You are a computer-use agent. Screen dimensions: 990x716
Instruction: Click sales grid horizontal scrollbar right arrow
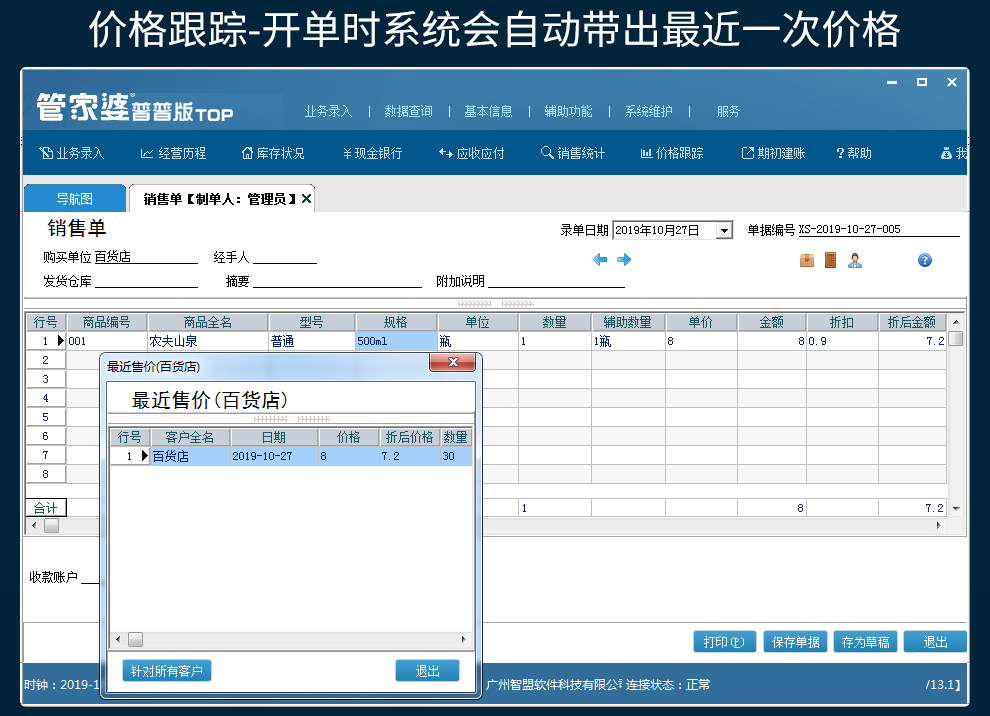(938, 525)
